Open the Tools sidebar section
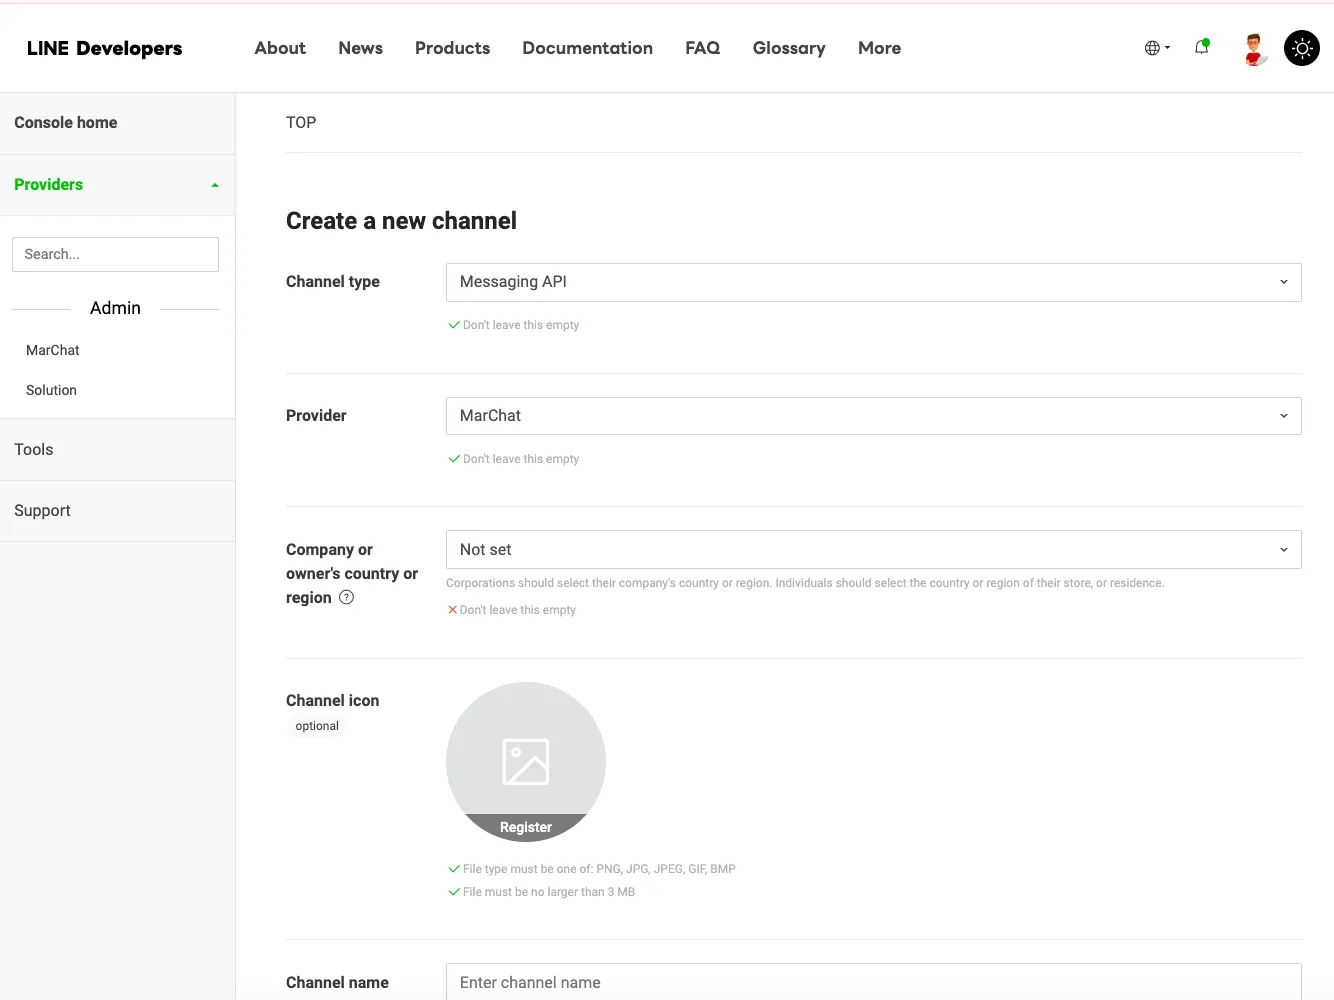This screenshot has width=1334, height=1000. [x=34, y=449]
